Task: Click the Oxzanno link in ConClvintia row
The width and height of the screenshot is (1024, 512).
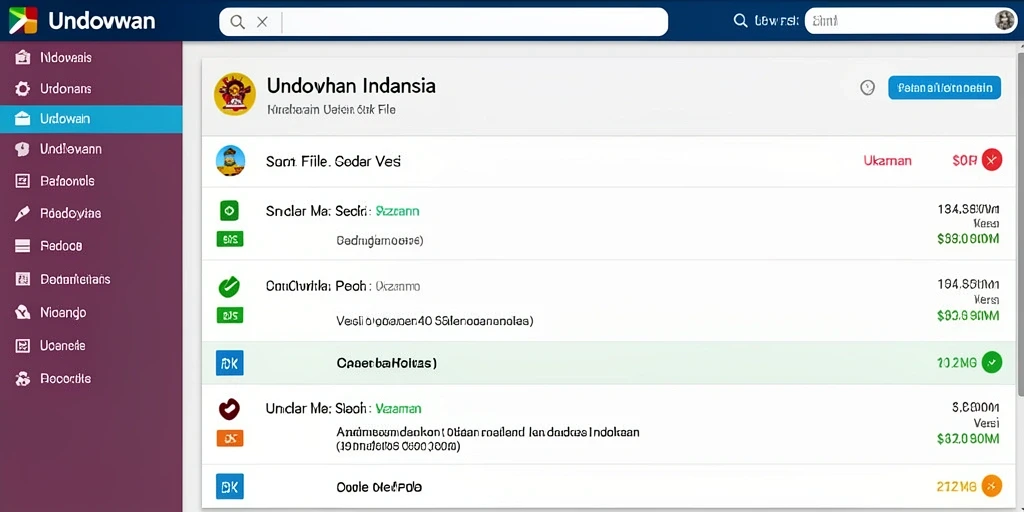Action: 398,287
